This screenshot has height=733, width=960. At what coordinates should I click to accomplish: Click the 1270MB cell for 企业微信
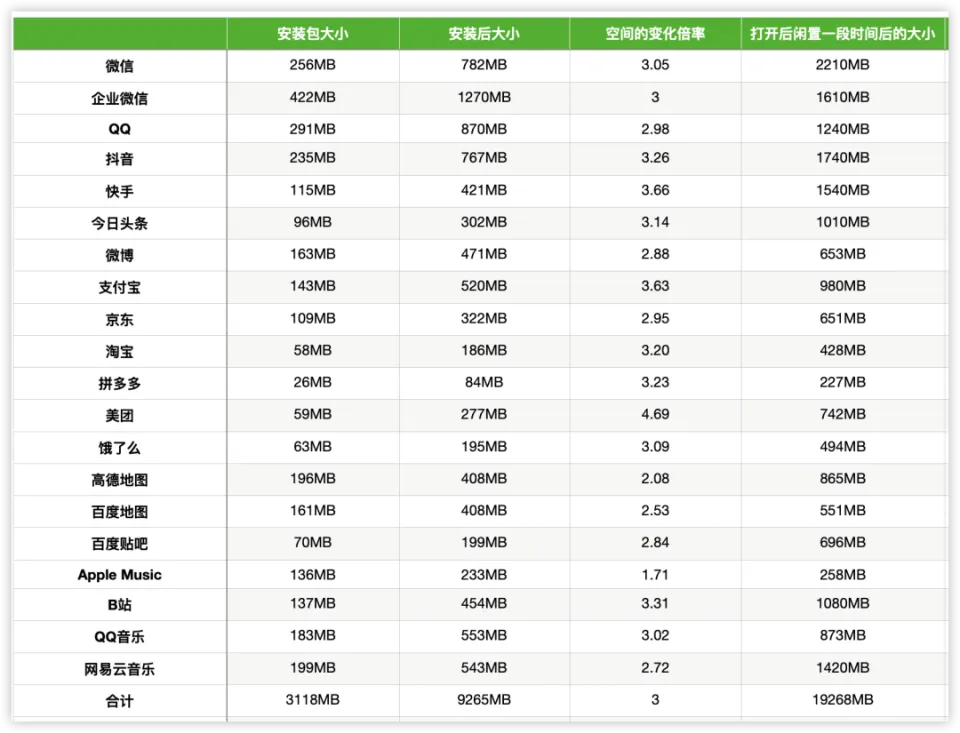[484, 97]
